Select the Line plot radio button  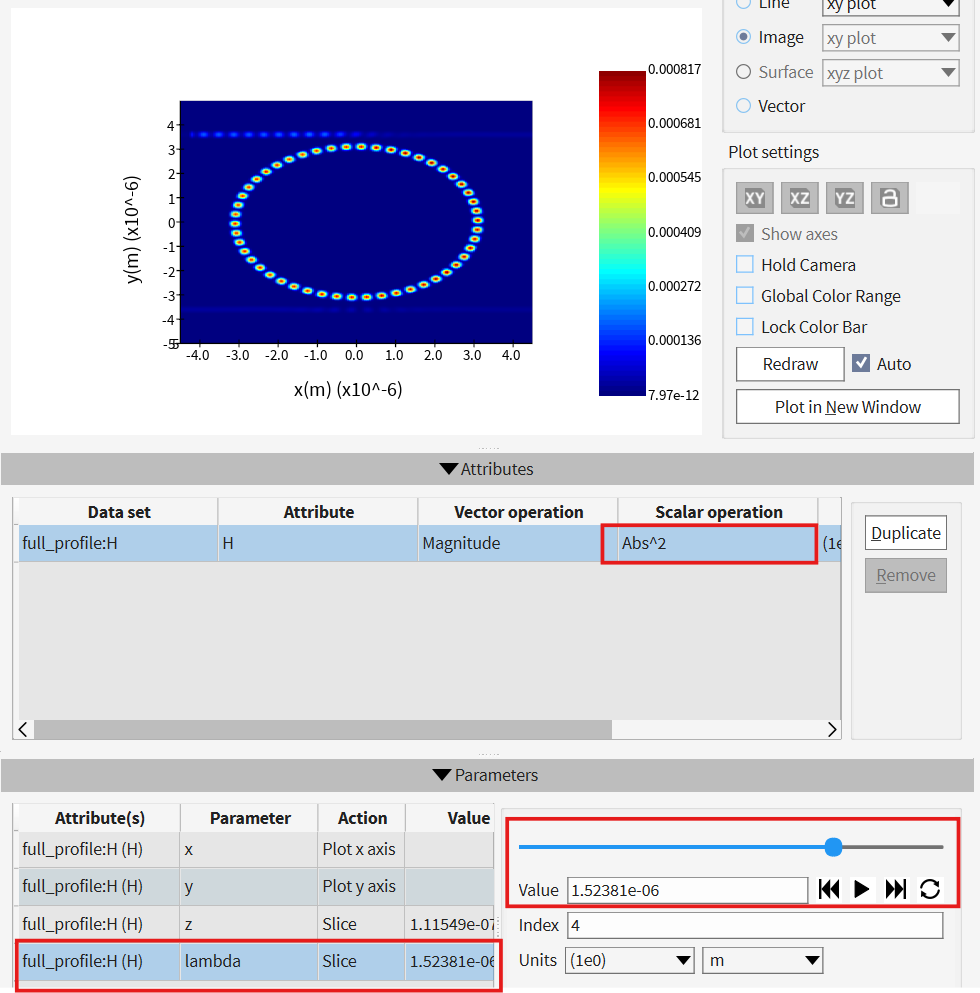click(x=743, y=3)
